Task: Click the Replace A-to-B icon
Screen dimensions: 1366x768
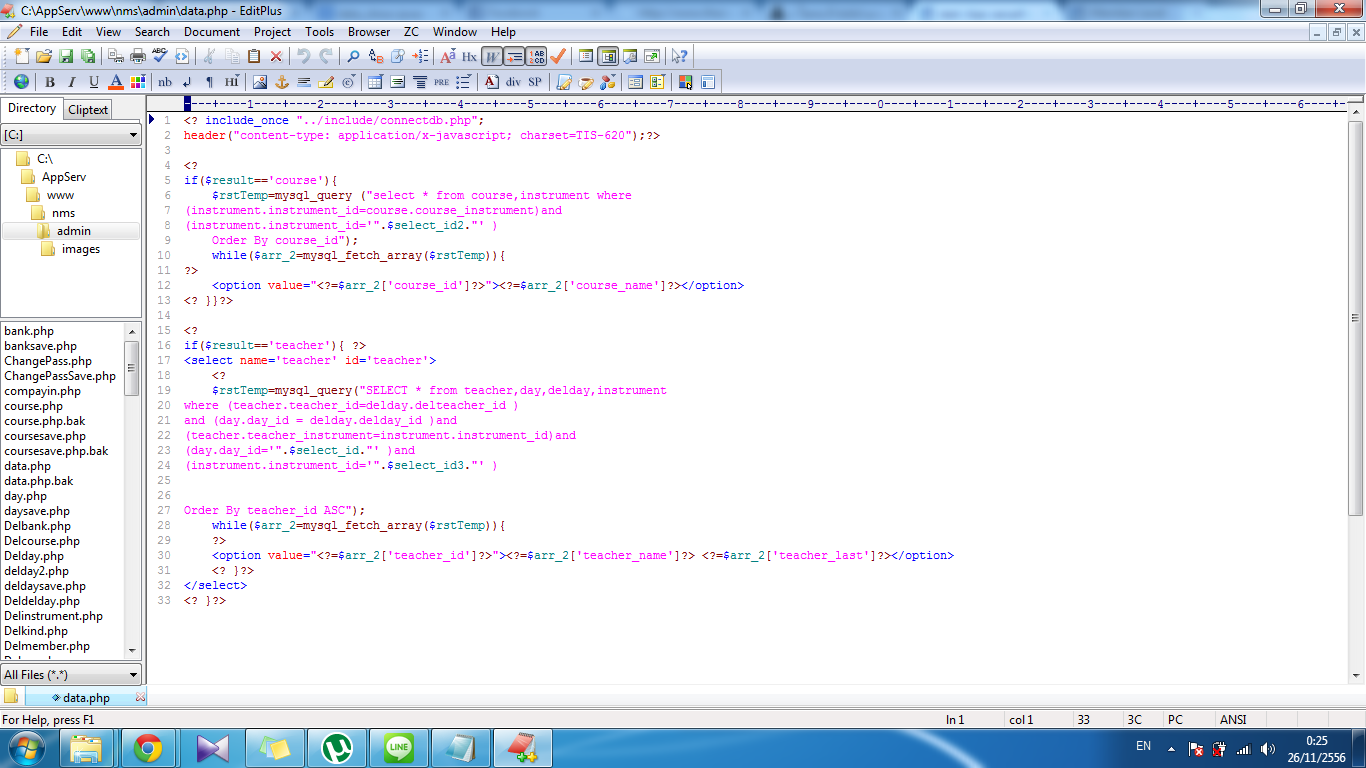Action: [x=376, y=56]
